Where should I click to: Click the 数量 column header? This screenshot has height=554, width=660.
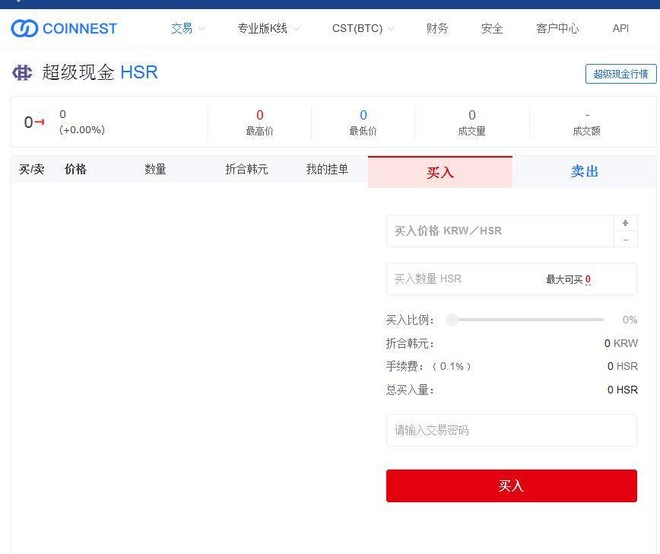(x=155, y=169)
